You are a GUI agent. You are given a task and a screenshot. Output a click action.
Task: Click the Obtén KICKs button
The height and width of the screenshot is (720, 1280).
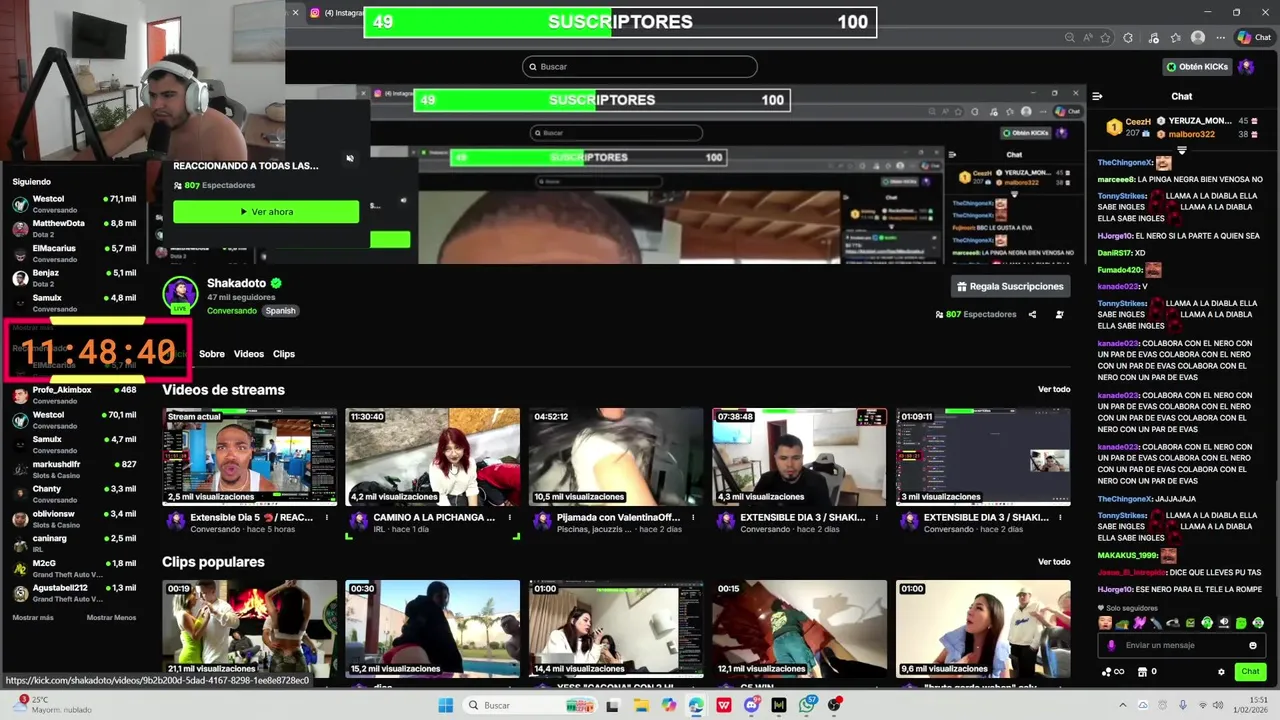[1197, 67]
